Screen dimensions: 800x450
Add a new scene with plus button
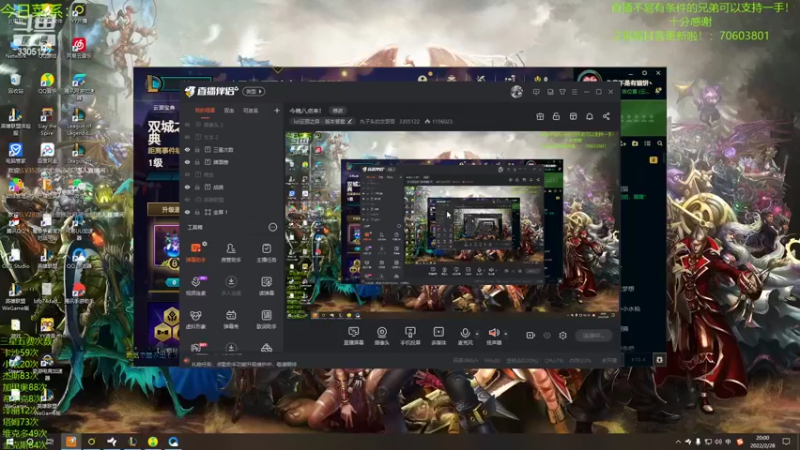(277, 110)
